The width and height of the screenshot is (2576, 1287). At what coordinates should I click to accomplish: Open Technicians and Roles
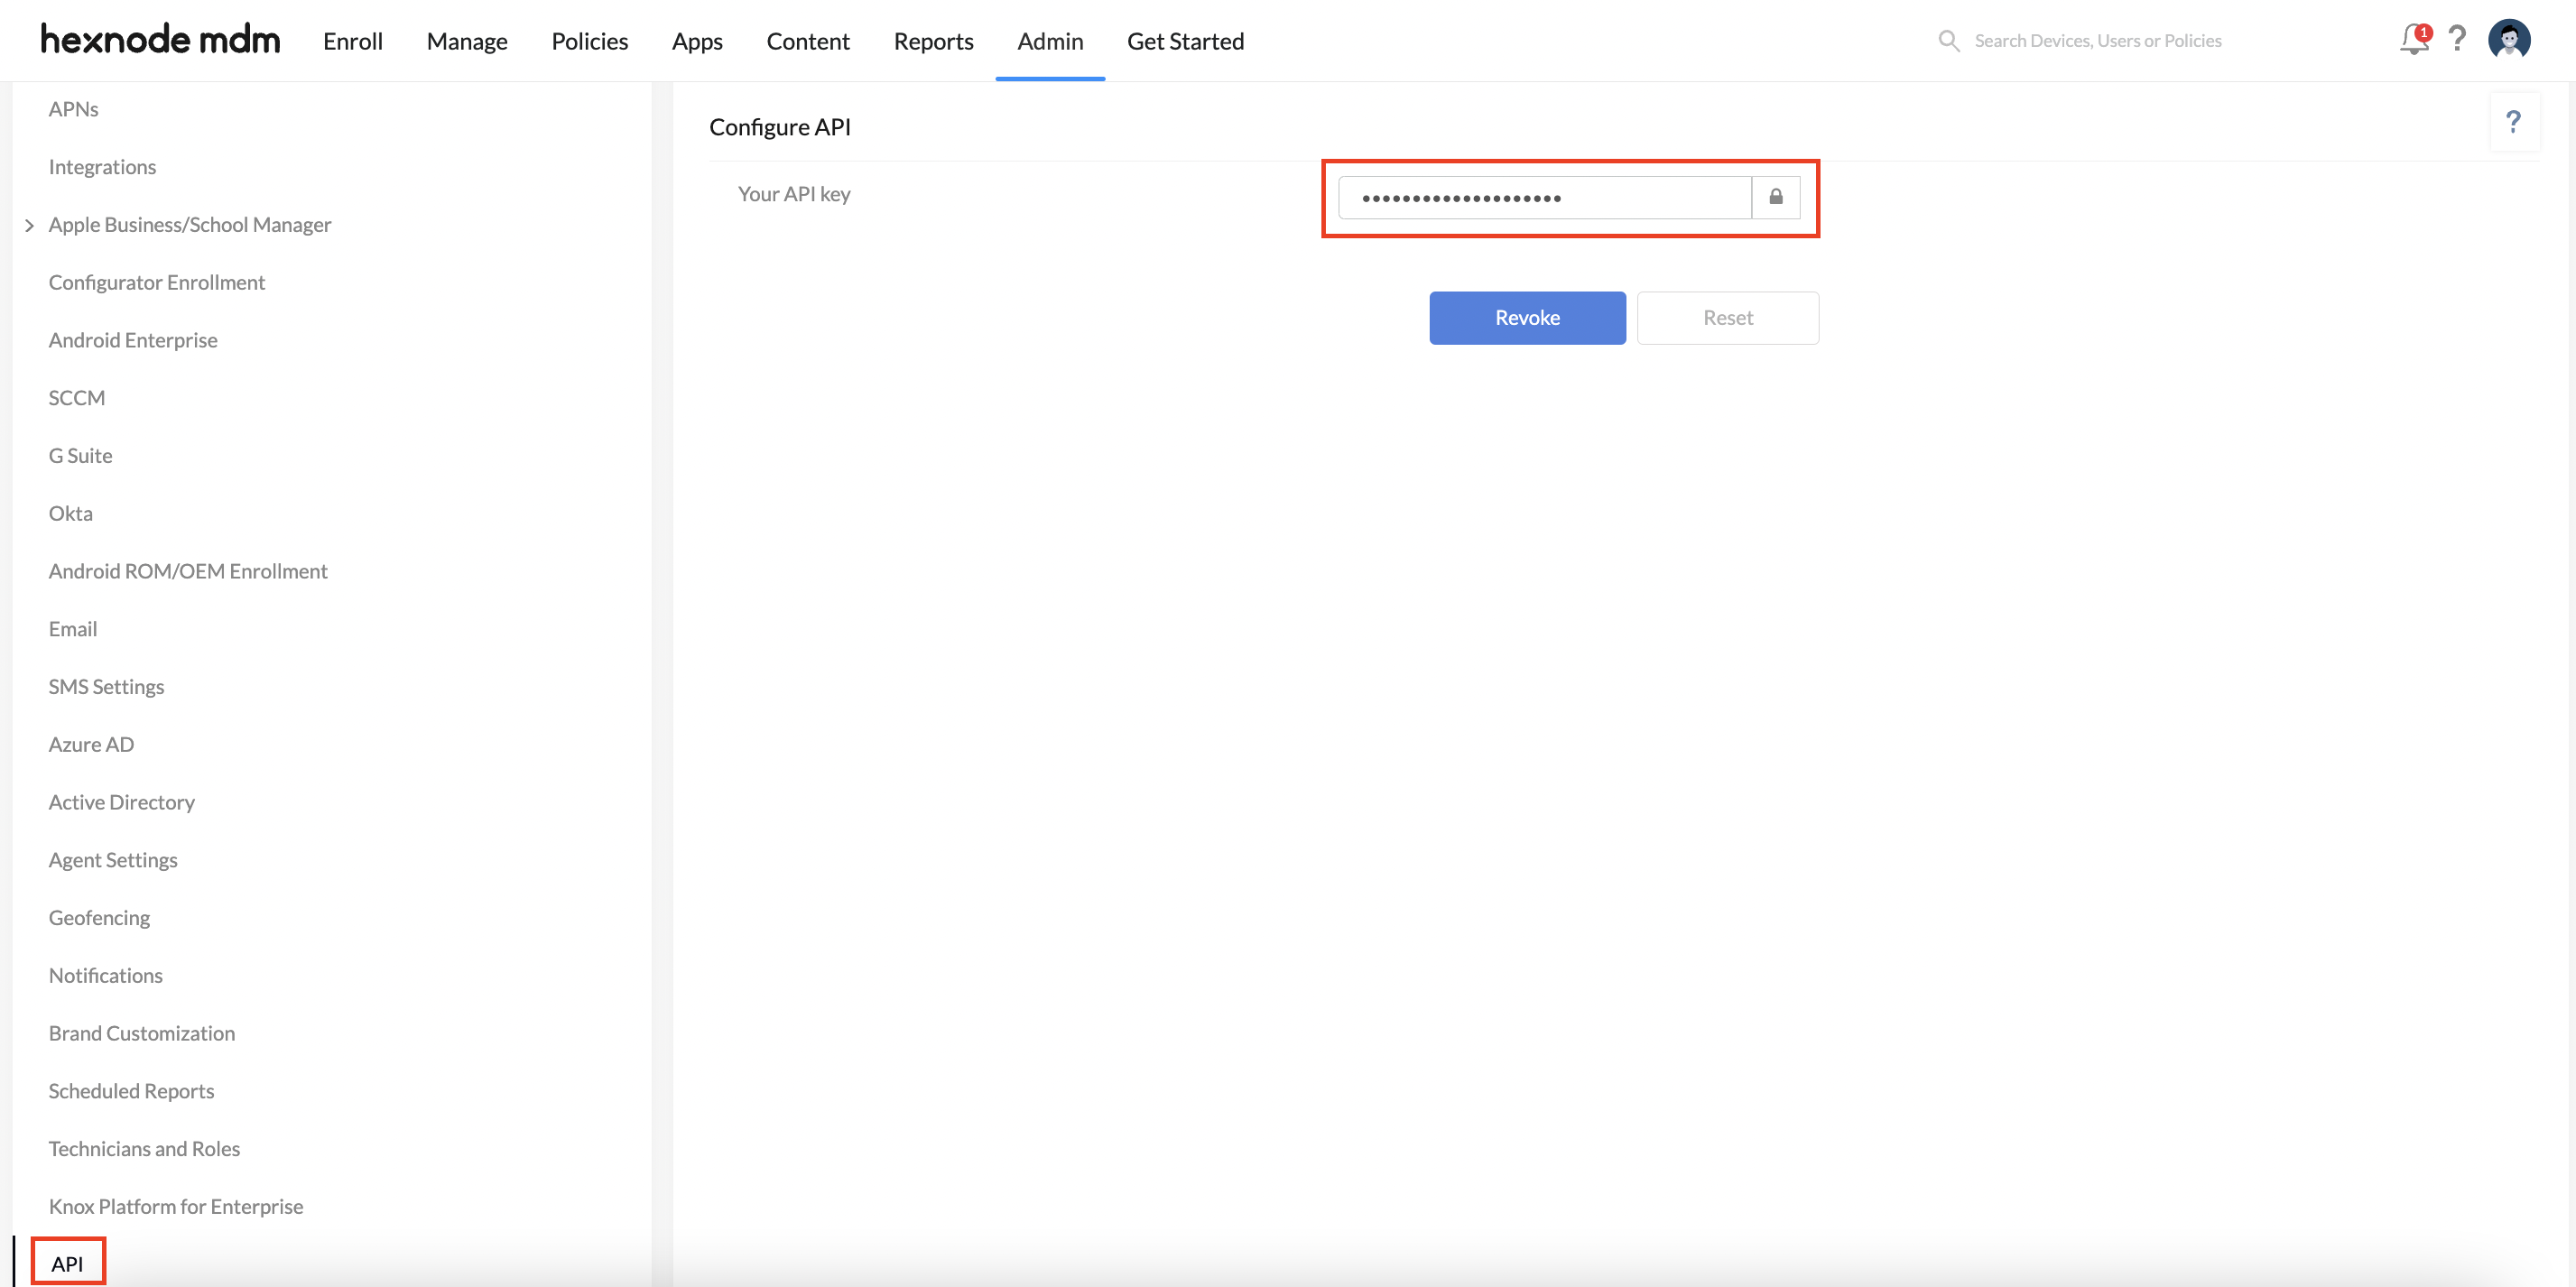click(144, 1149)
